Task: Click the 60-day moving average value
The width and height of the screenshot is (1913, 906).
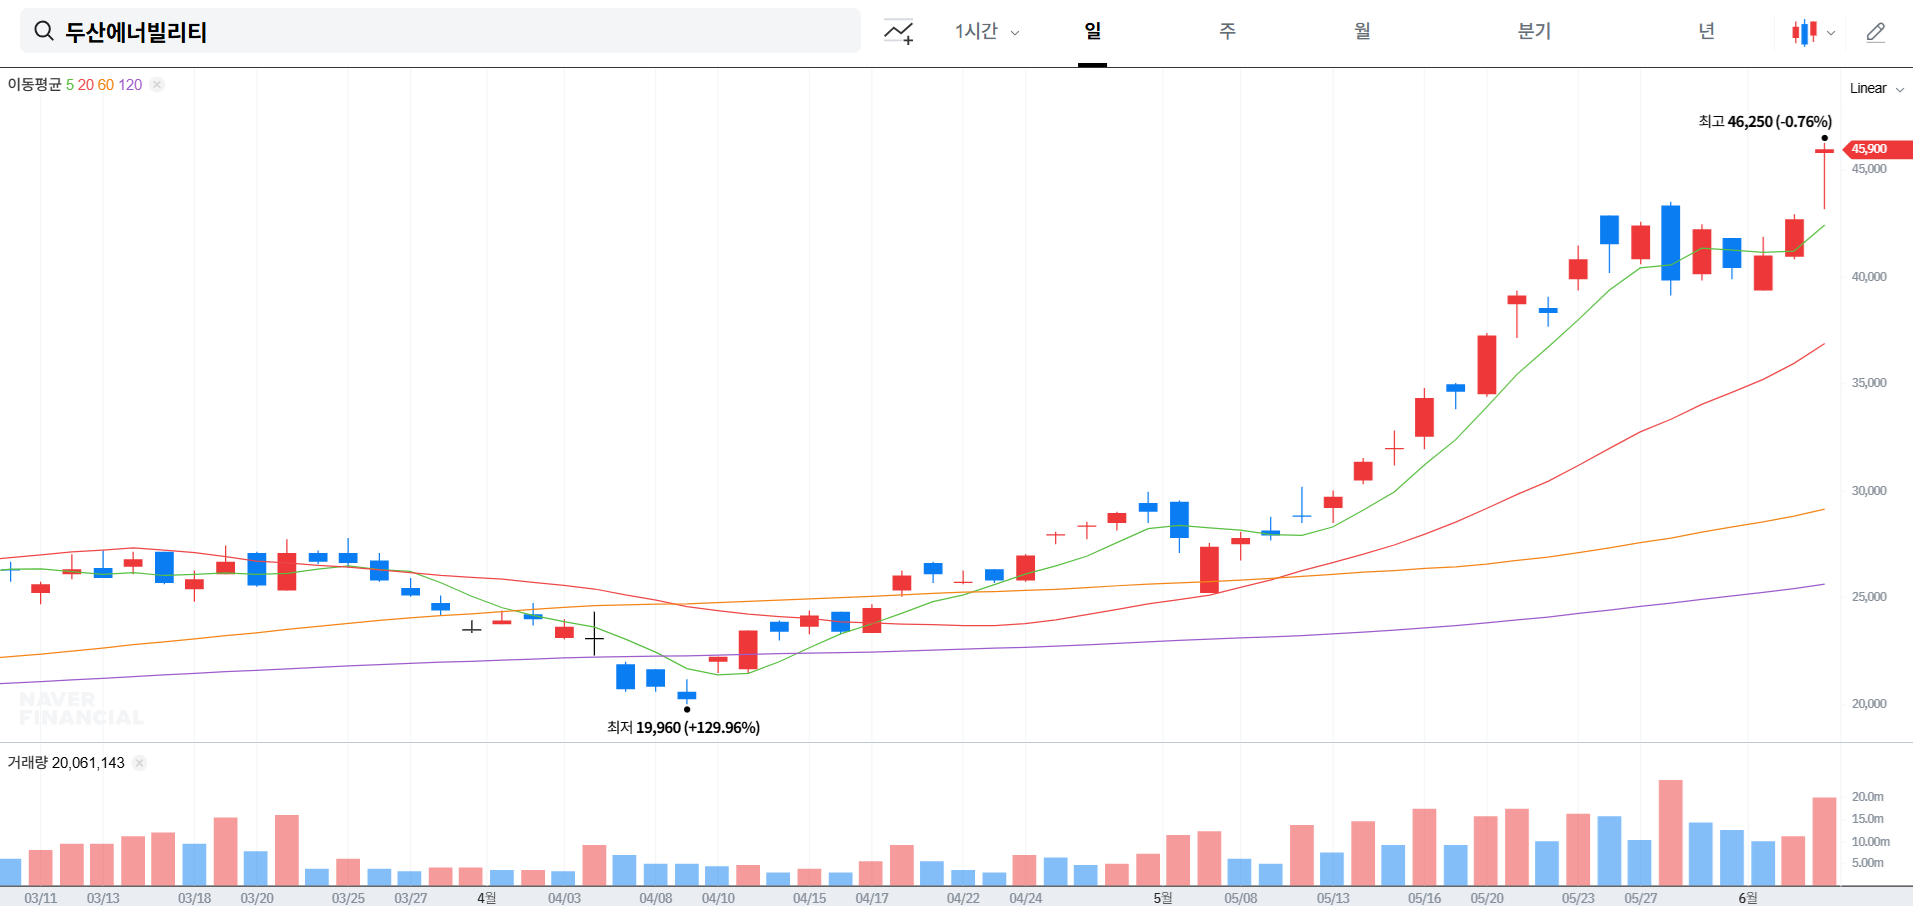Action: [106, 85]
